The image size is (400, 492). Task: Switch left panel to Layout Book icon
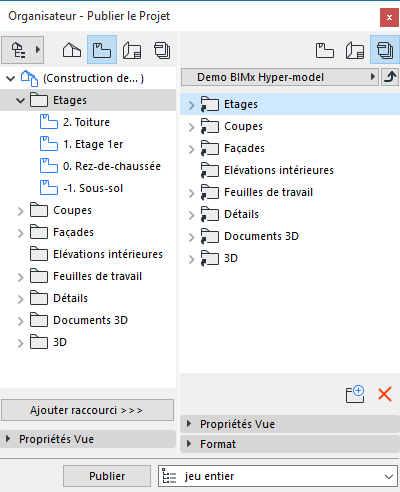(x=132, y=51)
